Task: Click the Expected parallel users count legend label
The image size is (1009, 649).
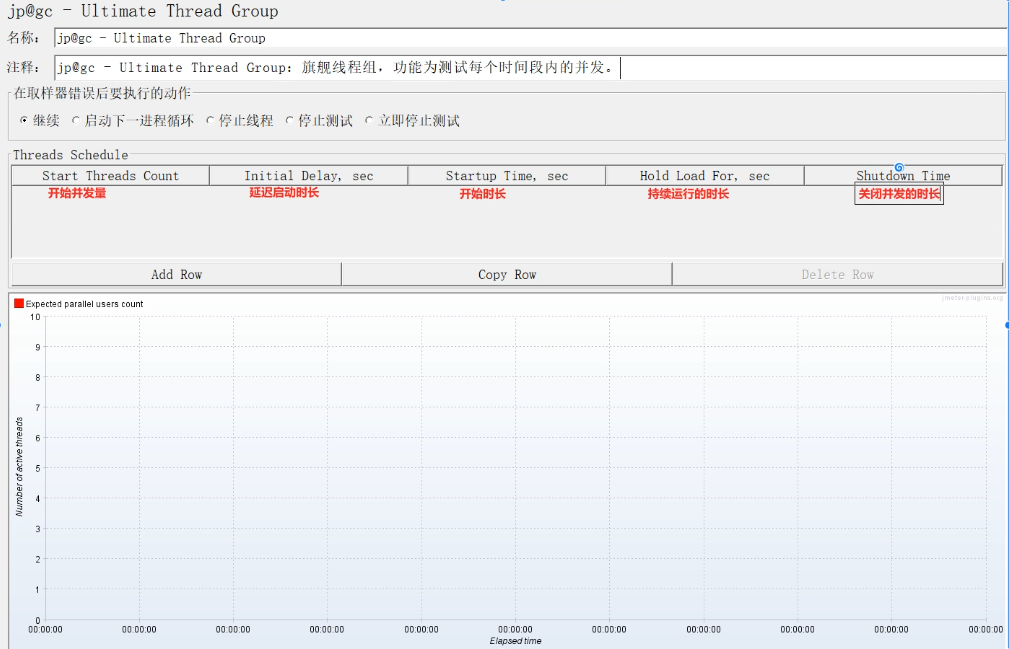Action: [x=84, y=304]
